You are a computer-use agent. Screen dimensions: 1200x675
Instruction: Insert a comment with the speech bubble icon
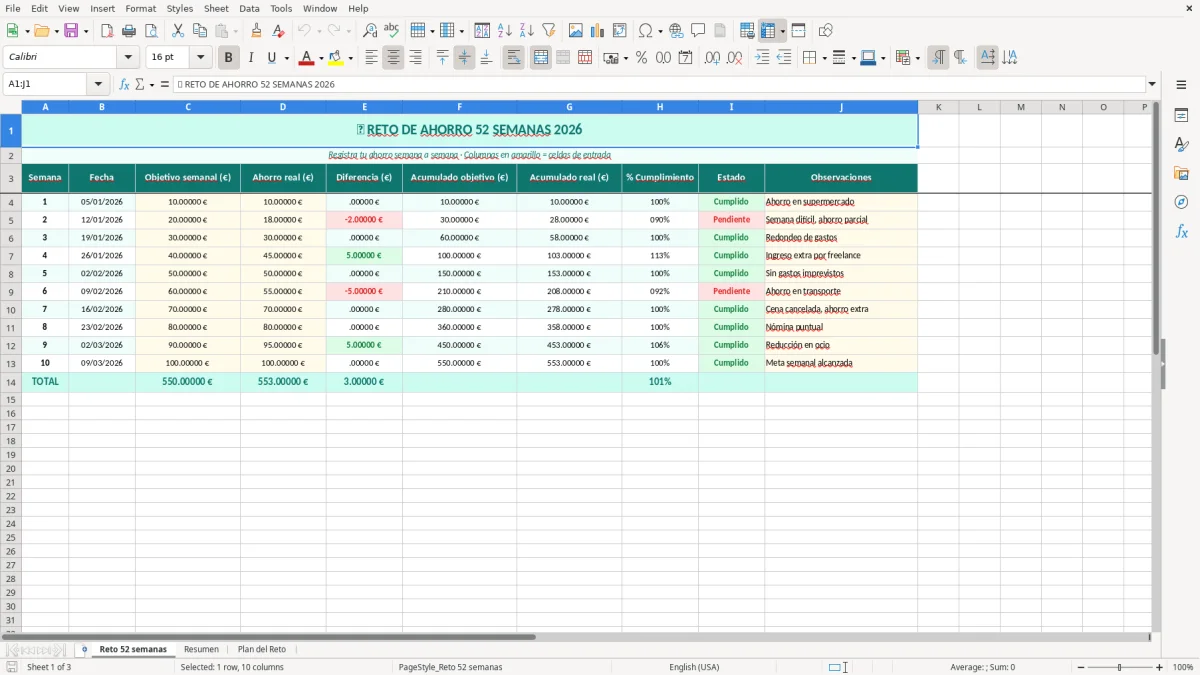click(699, 31)
